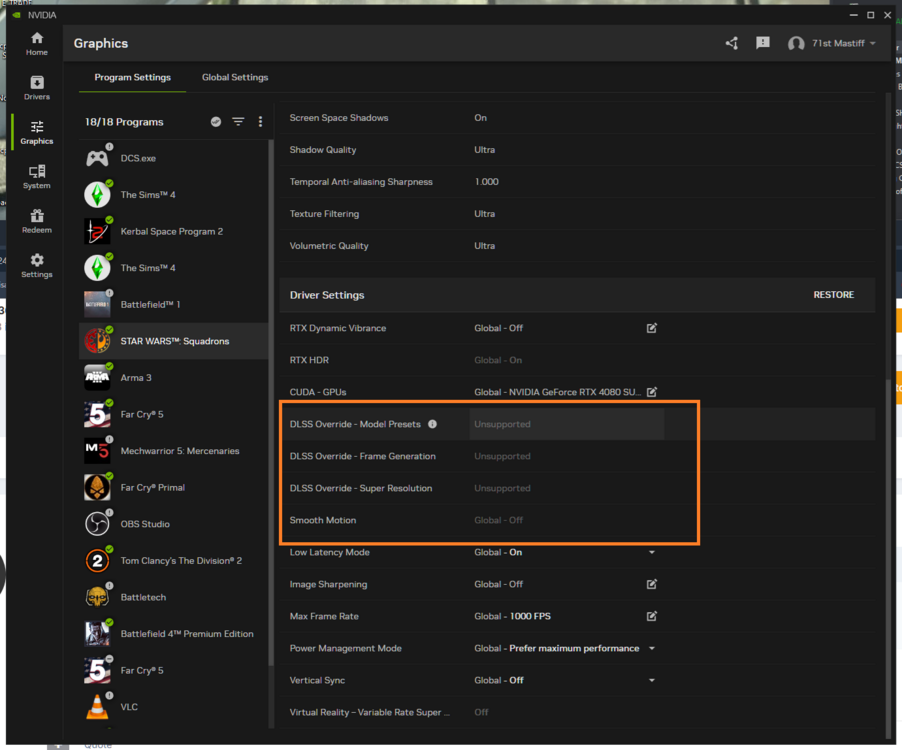
Task: Click DLSS Override - Frame Generation label
Action: click(362, 456)
